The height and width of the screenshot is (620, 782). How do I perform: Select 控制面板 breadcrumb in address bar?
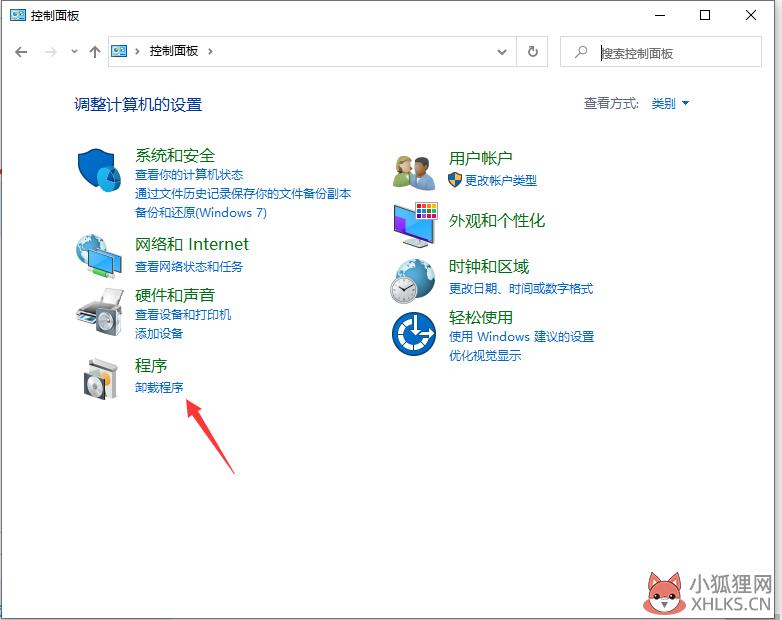point(174,51)
